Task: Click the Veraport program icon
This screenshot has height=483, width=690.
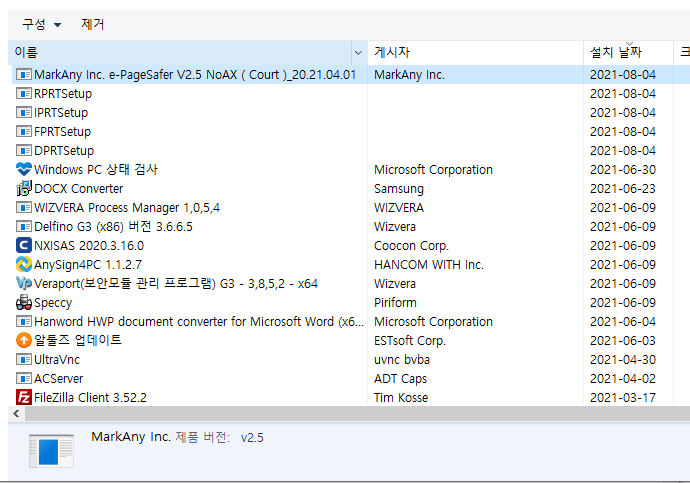Action: click(24, 284)
